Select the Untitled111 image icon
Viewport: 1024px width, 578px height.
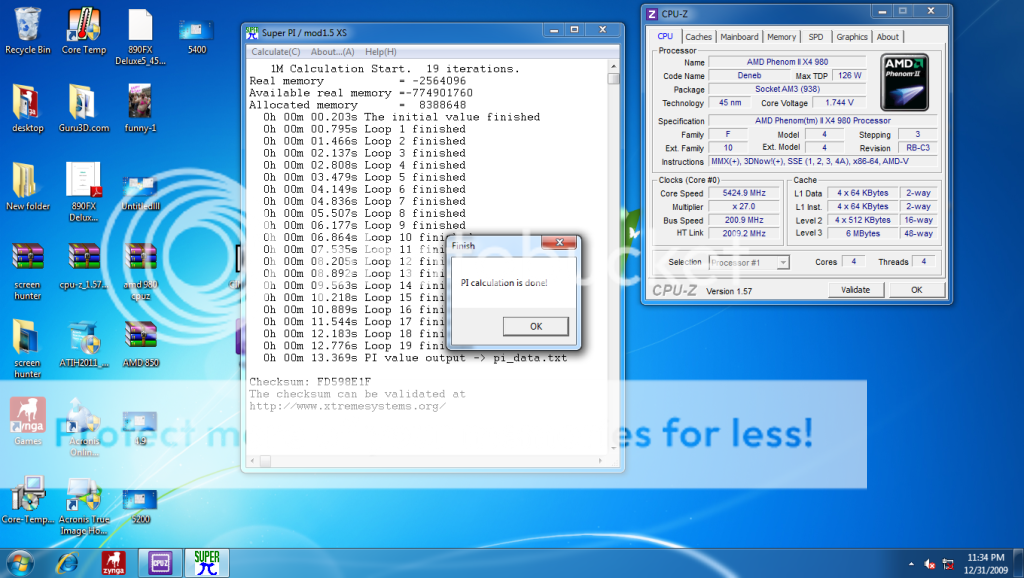[x=140, y=192]
